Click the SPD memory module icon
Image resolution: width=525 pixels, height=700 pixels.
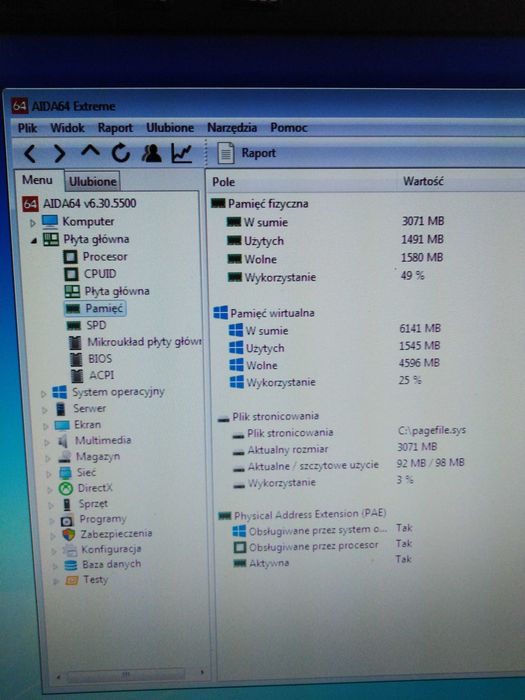point(74,325)
